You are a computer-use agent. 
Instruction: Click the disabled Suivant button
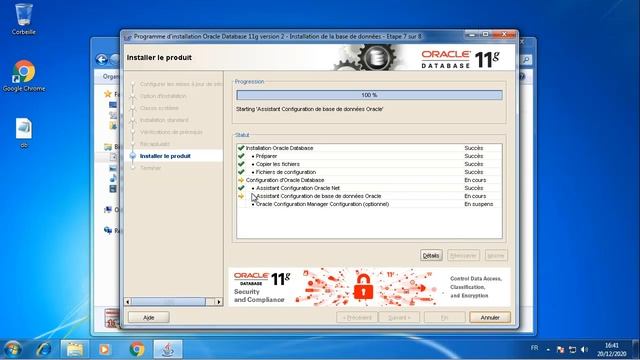click(399, 317)
